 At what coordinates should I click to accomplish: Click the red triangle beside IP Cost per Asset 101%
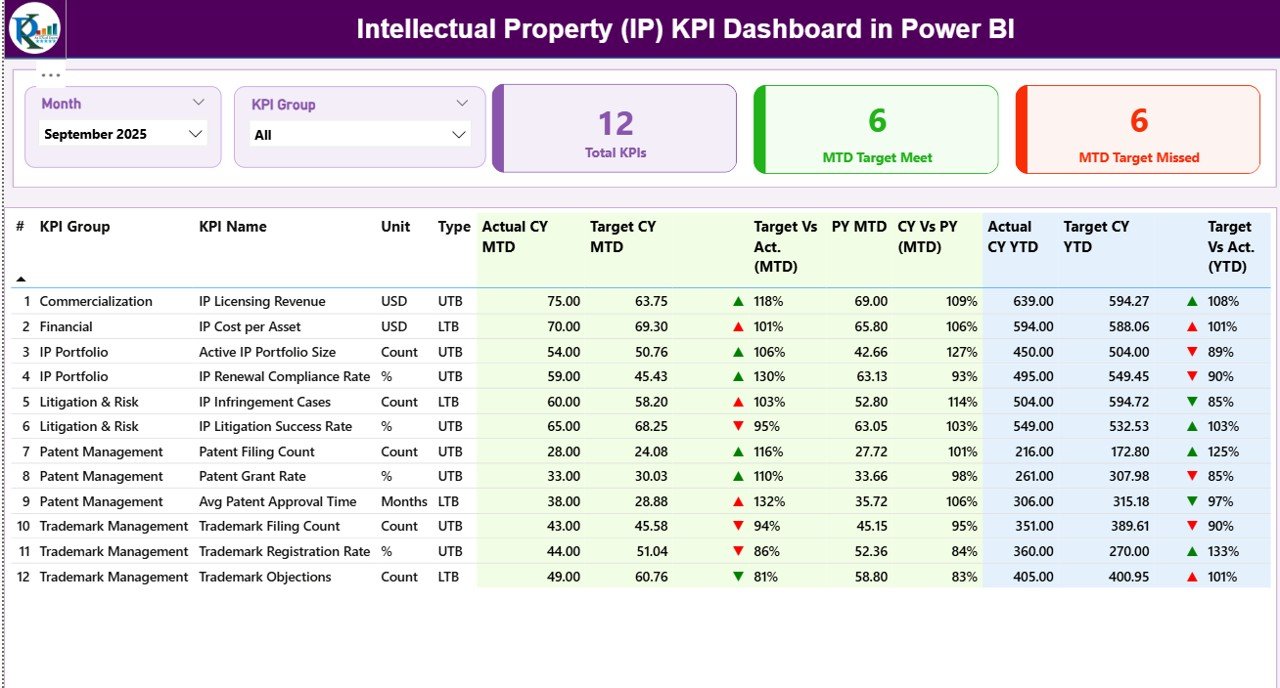point(737,326)
